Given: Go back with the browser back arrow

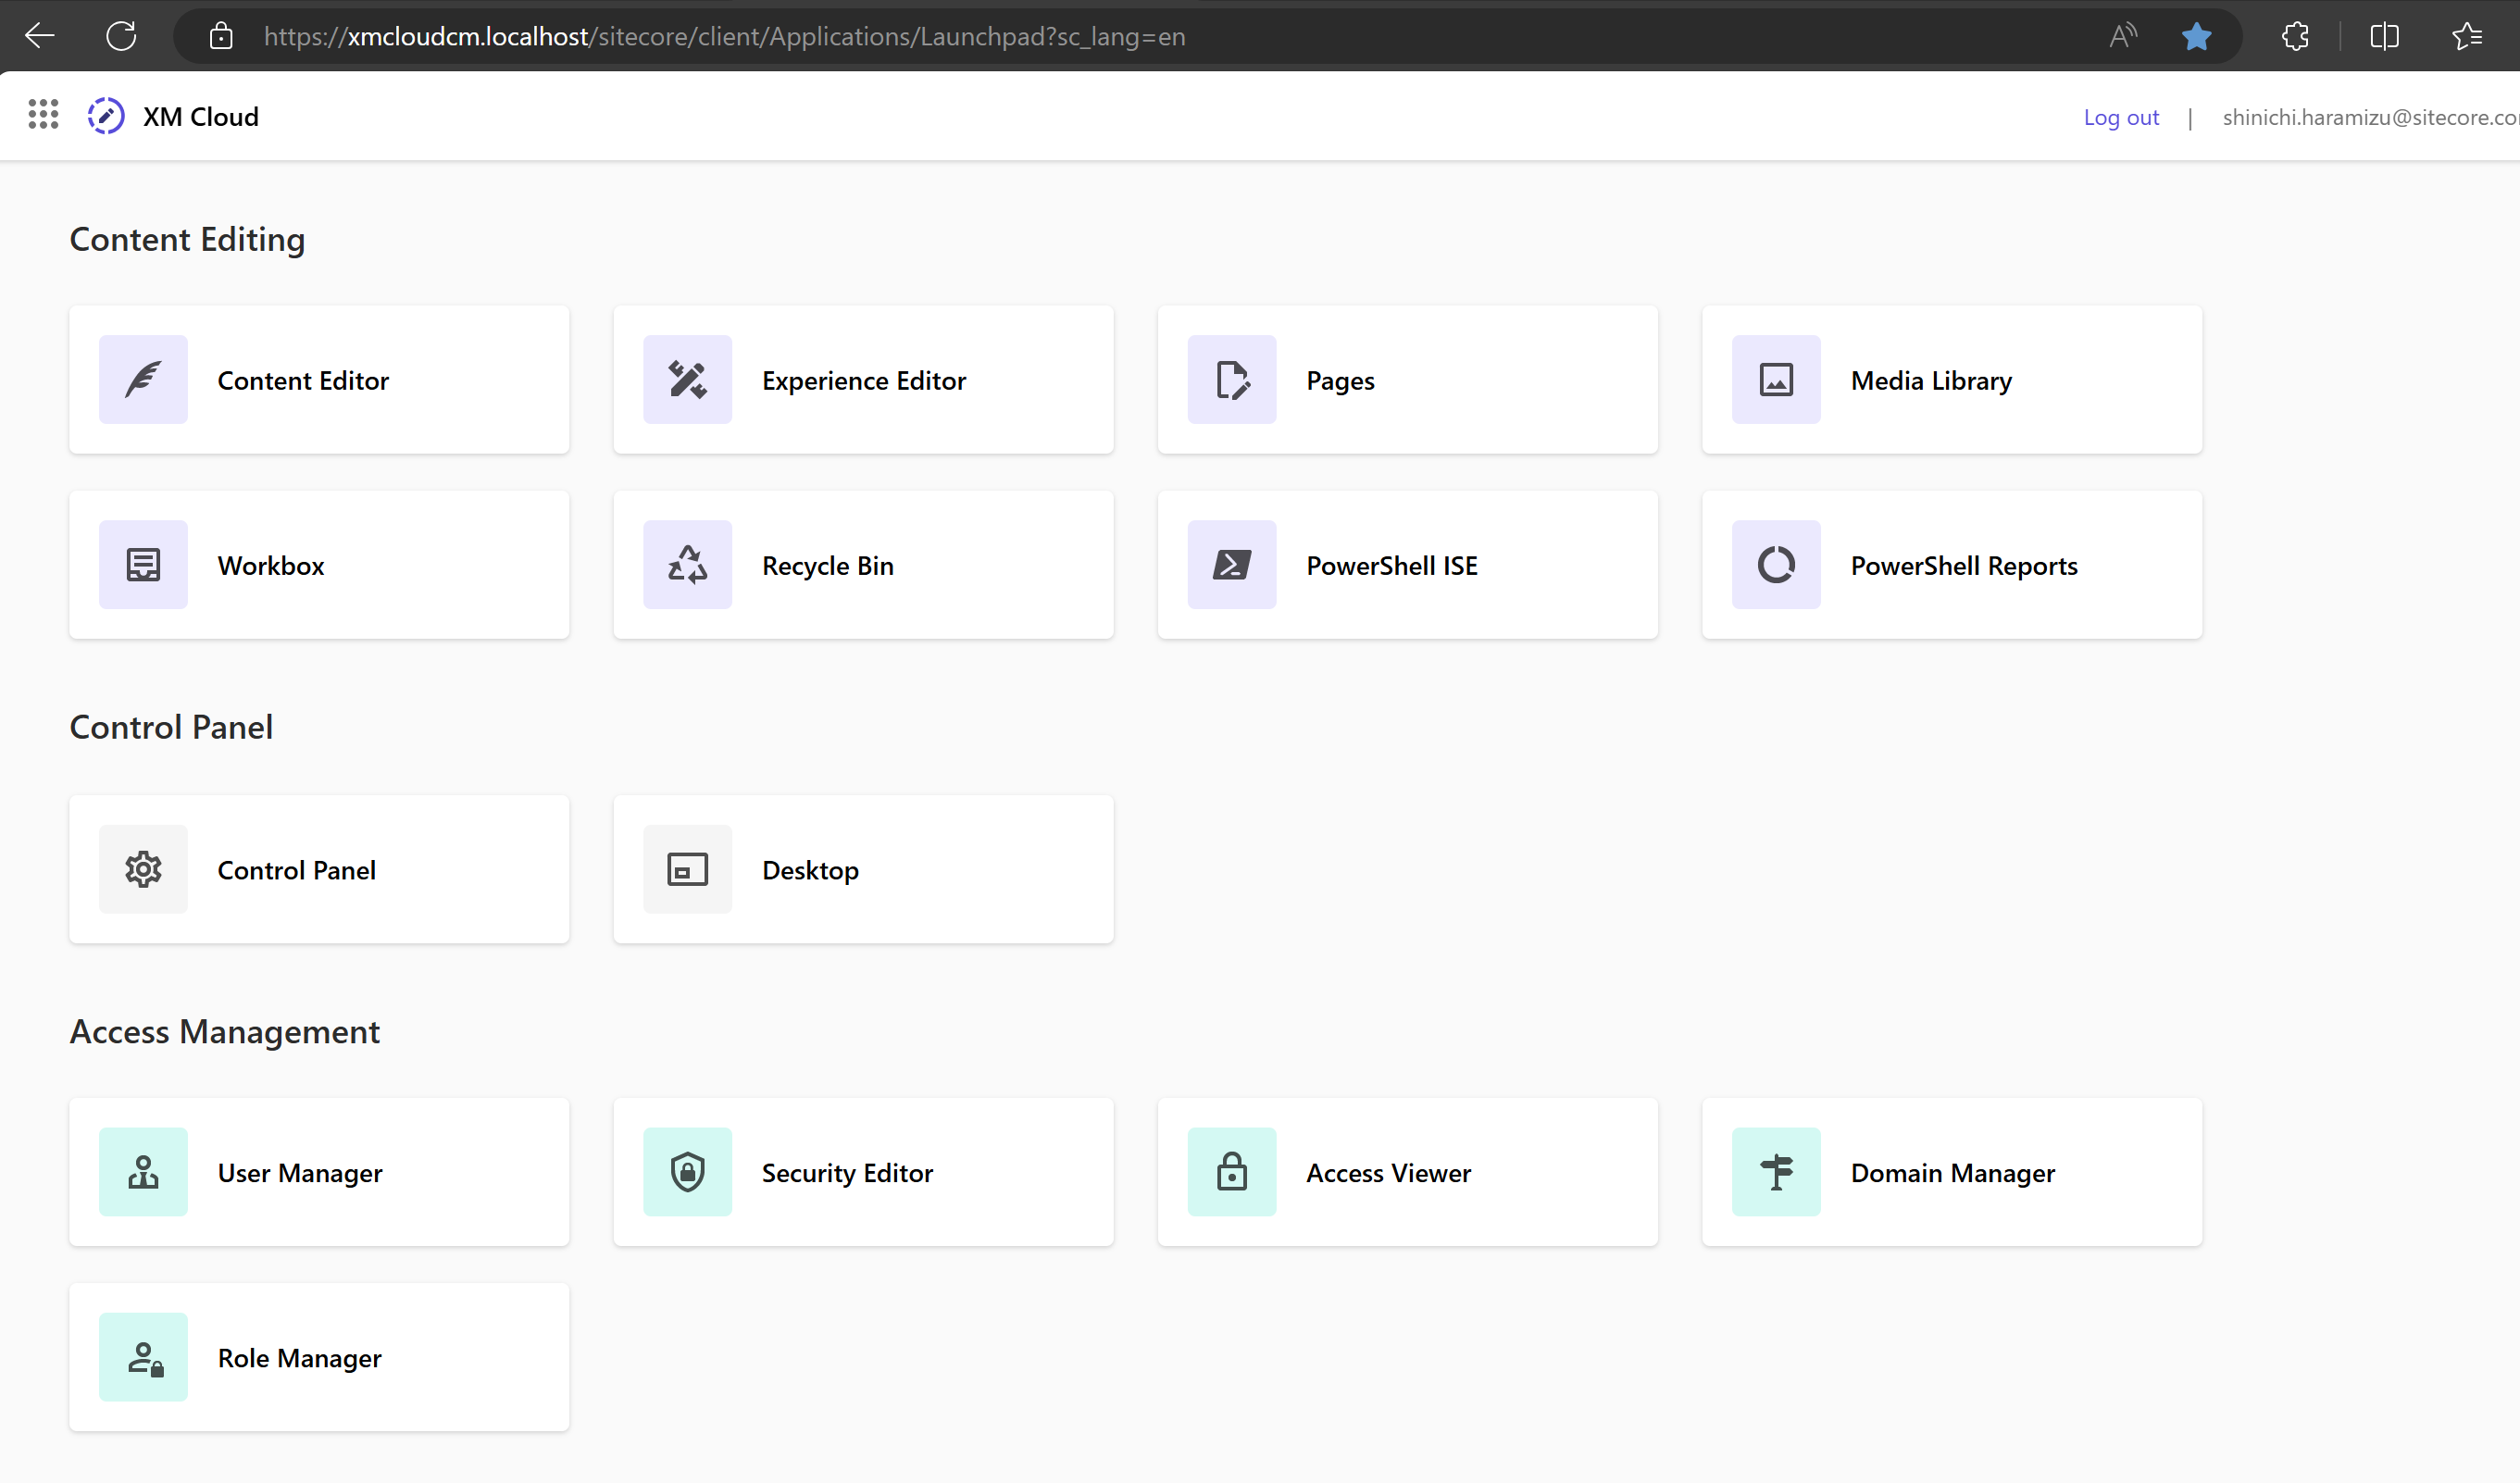Looking at the screenshot, I should 40,37.
